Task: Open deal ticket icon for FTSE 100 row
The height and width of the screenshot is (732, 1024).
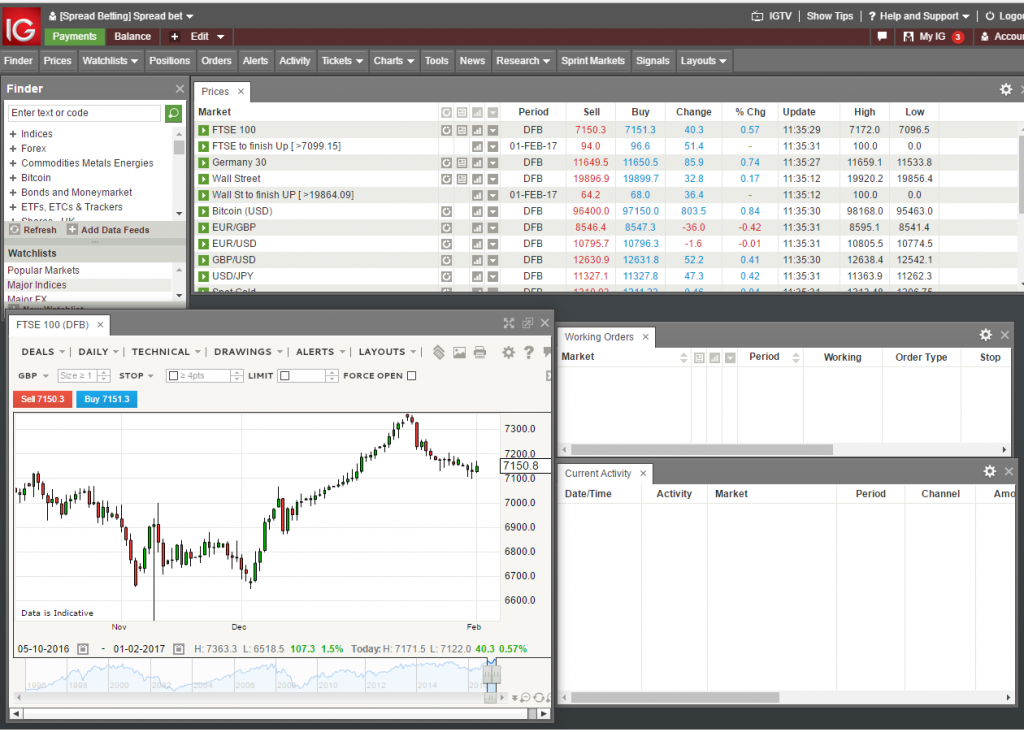Action: click(x=462, y=130)
